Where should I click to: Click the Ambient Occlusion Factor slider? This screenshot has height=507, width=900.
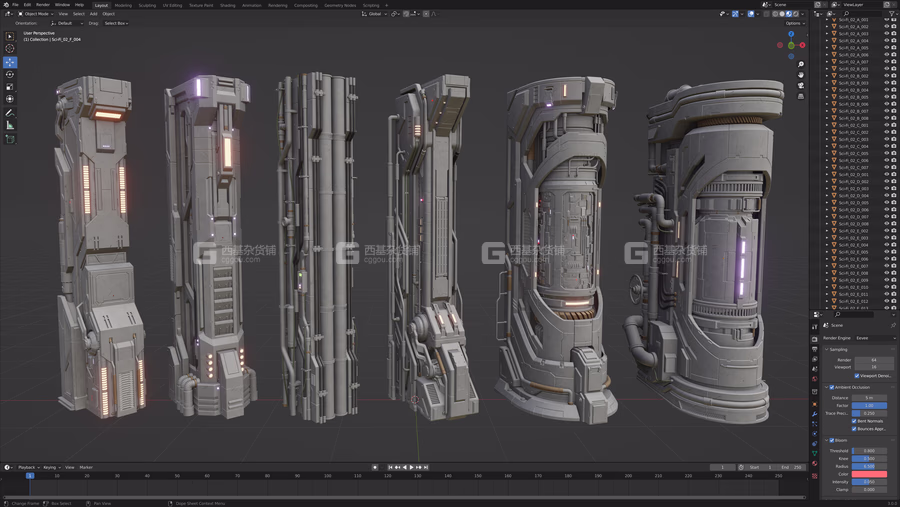(x=869, y=405)
